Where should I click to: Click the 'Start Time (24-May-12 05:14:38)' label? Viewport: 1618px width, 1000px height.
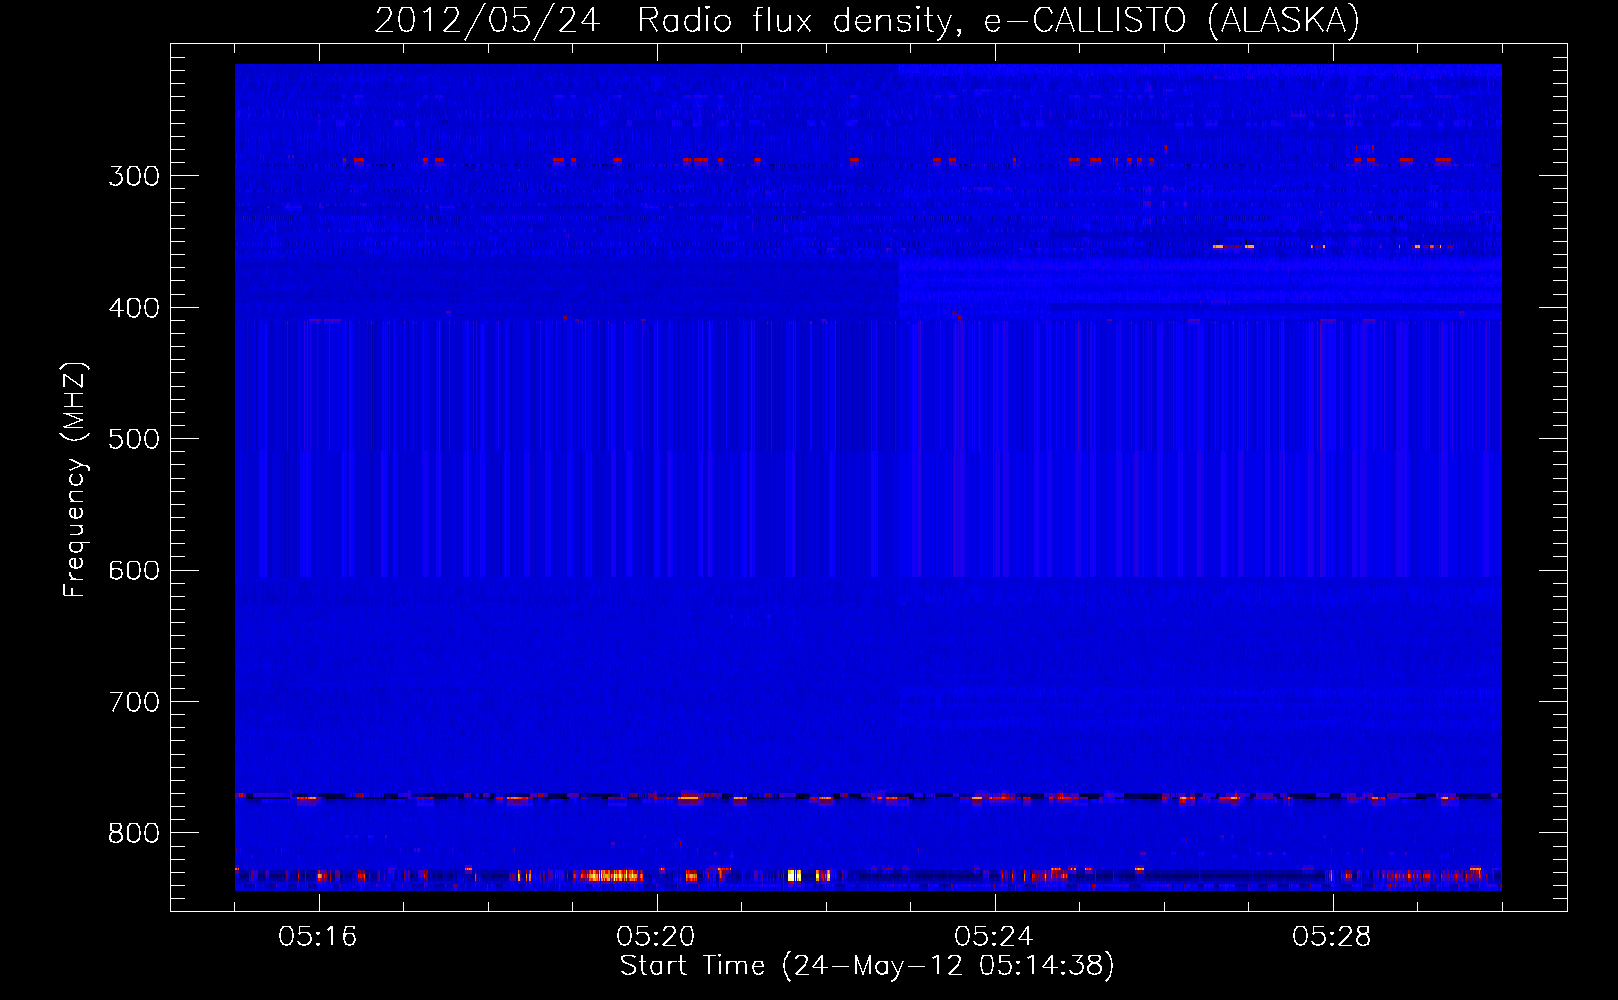867,966
